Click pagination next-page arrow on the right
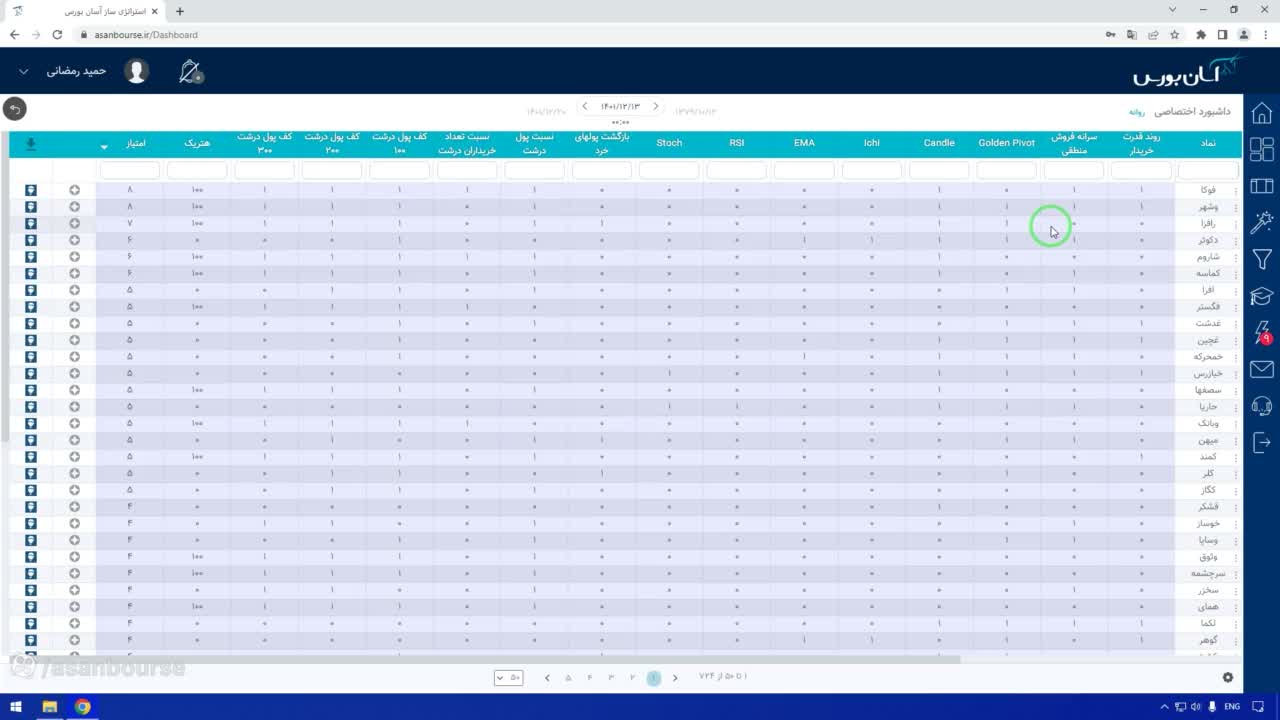 [675, 677]
